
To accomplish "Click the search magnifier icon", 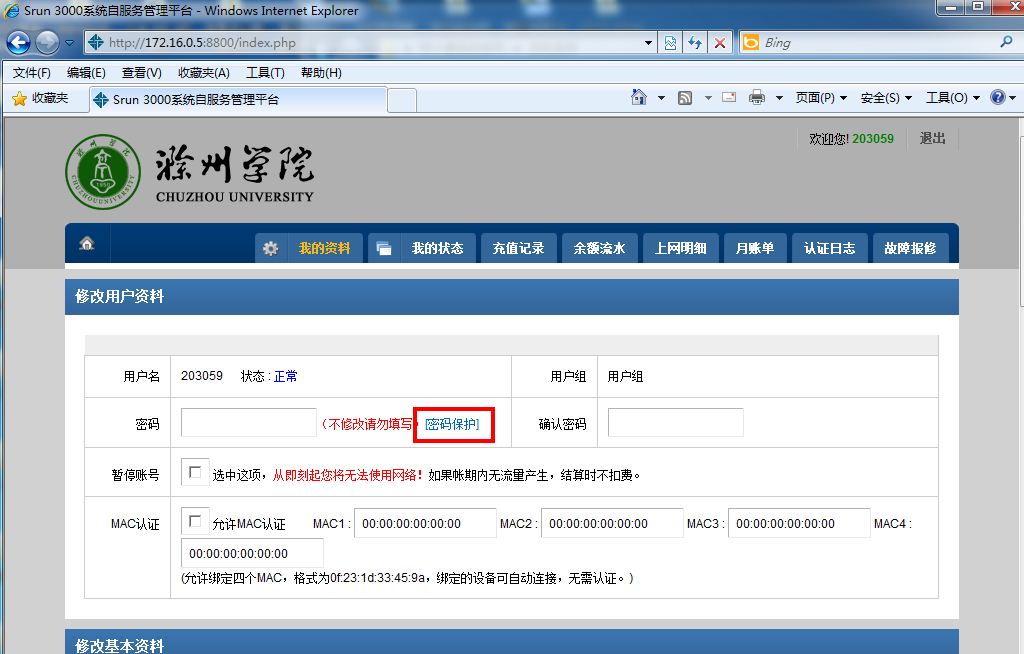I will tap(1006, 42).
